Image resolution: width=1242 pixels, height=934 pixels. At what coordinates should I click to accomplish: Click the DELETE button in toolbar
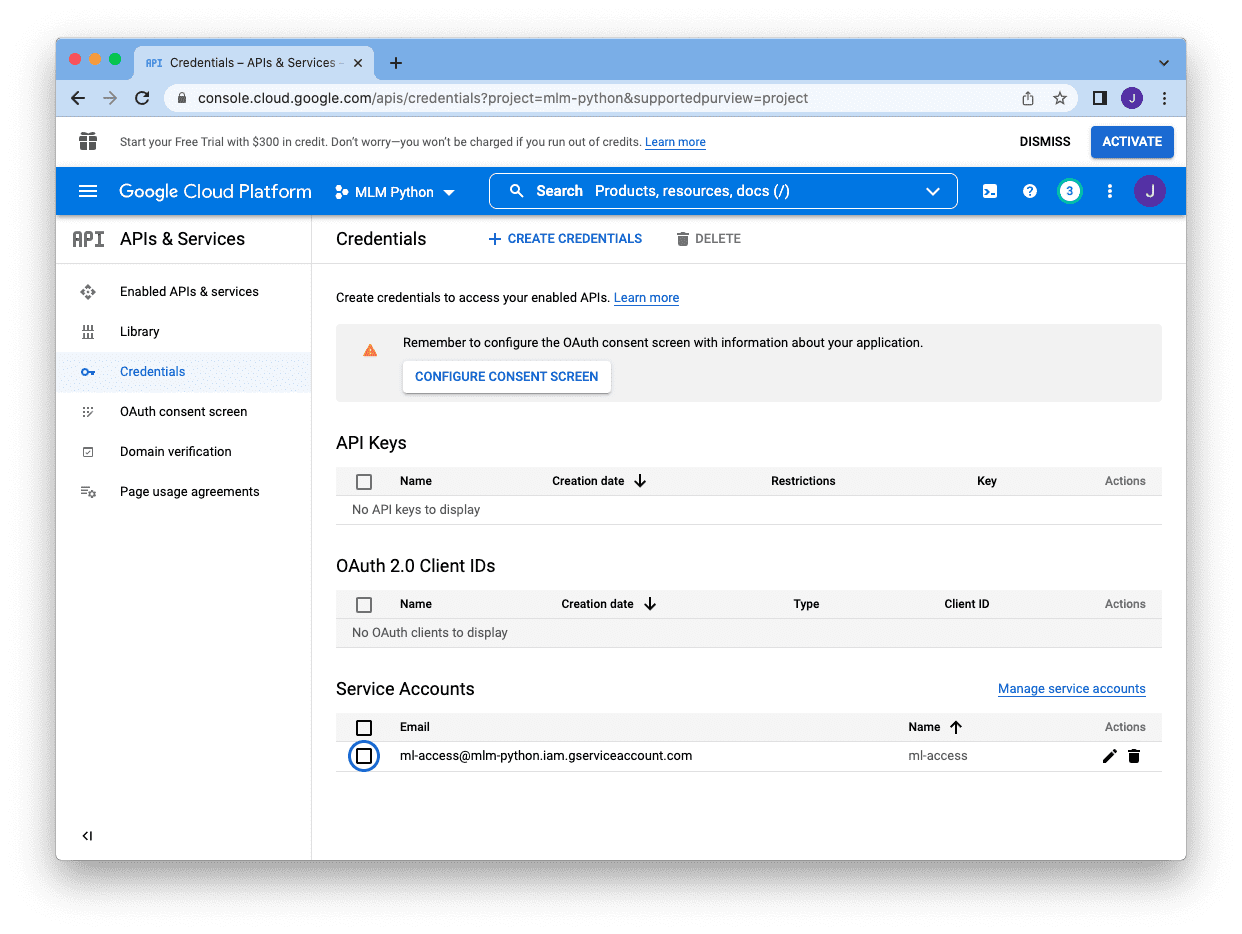click(708, 239)
